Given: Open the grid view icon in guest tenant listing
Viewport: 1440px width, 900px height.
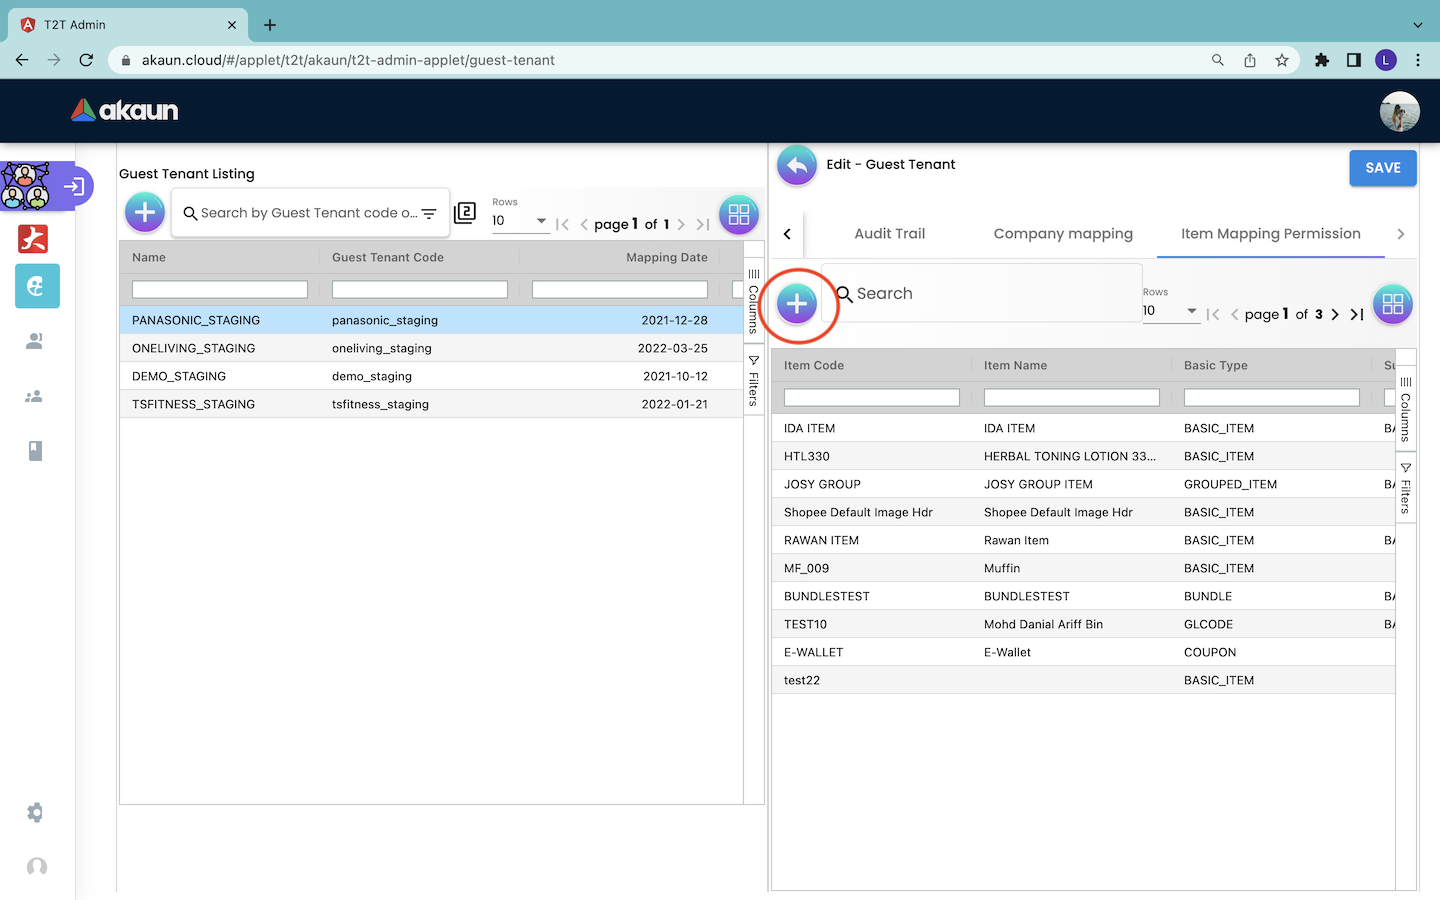Looking at the screenshot, I should point(738,214).
